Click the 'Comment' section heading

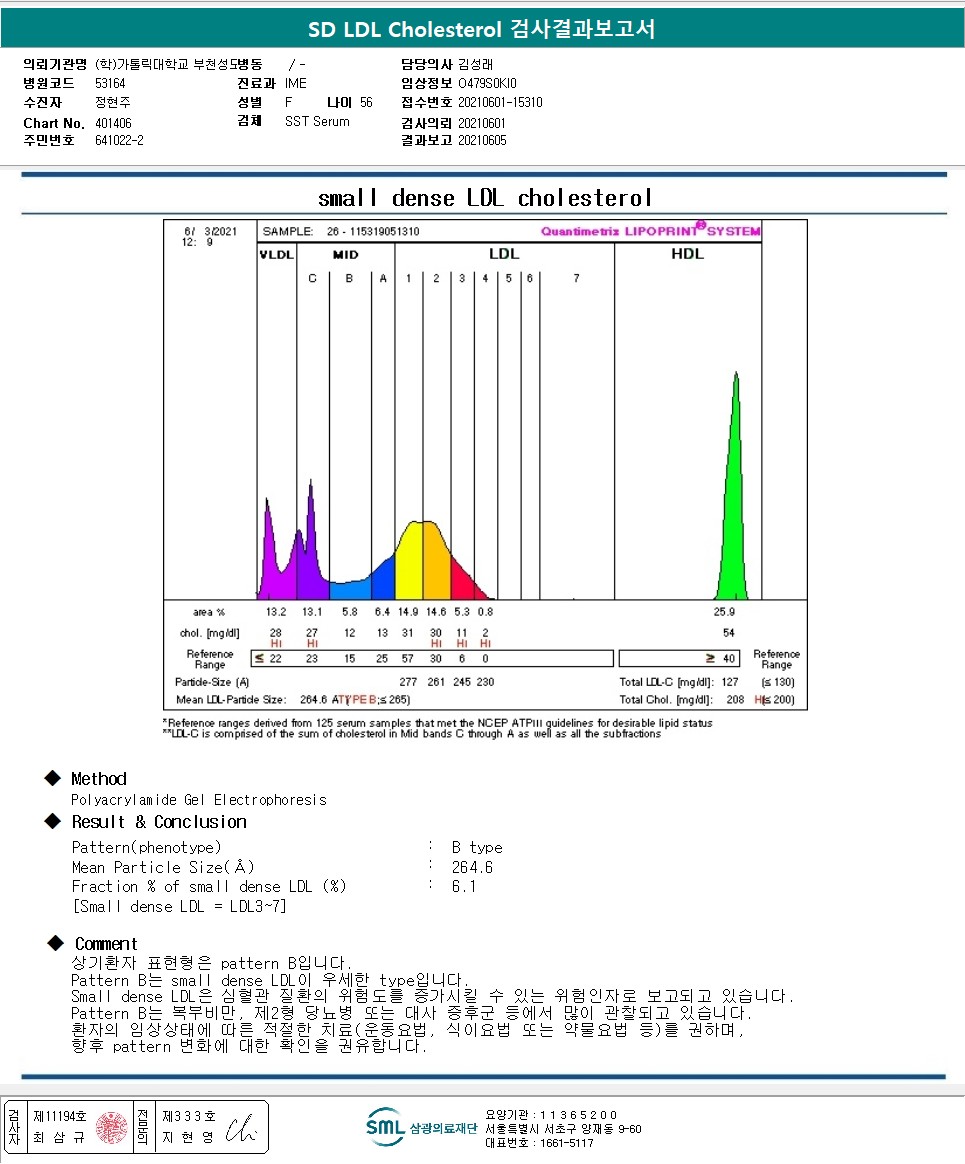click(106, 944)
